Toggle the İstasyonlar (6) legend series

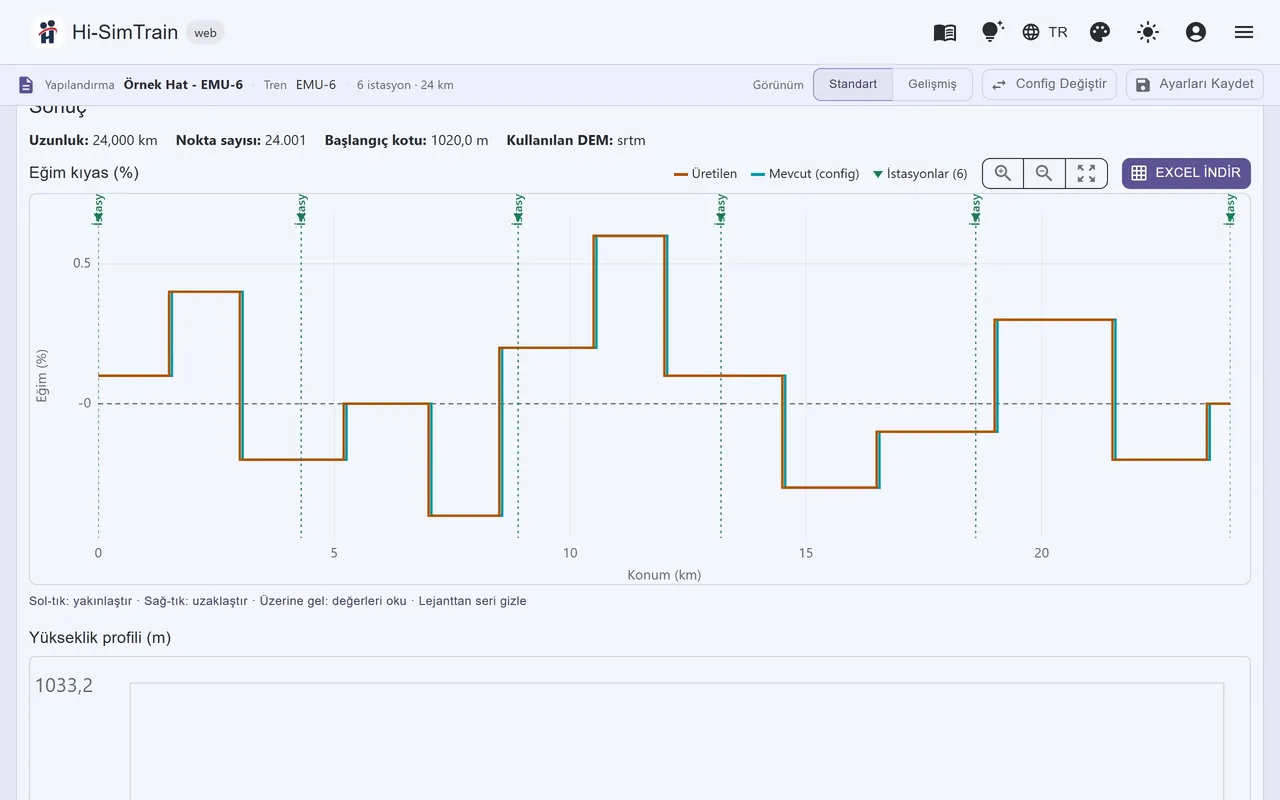(x=920, y=174)
